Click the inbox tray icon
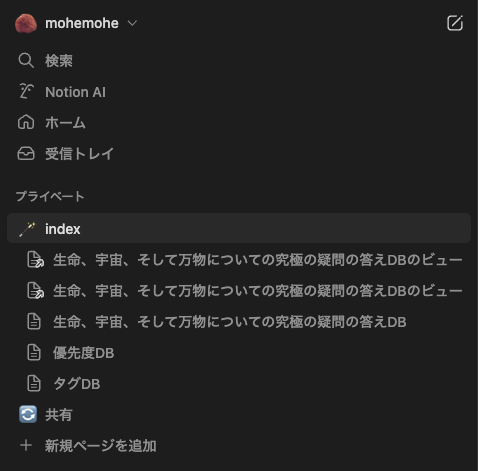478x471 pixels. point(26,154)
